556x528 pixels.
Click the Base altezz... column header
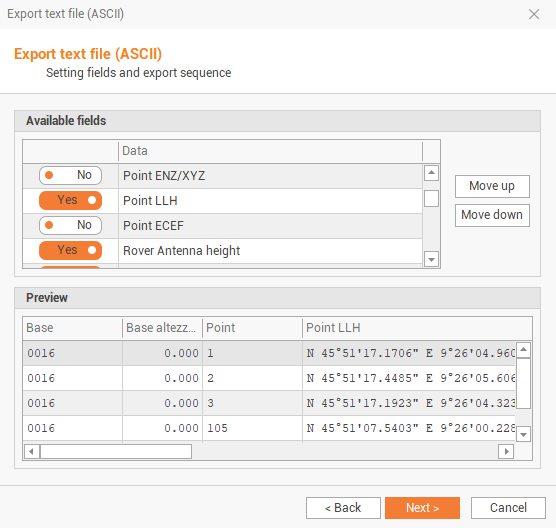(x=162, y=328)
